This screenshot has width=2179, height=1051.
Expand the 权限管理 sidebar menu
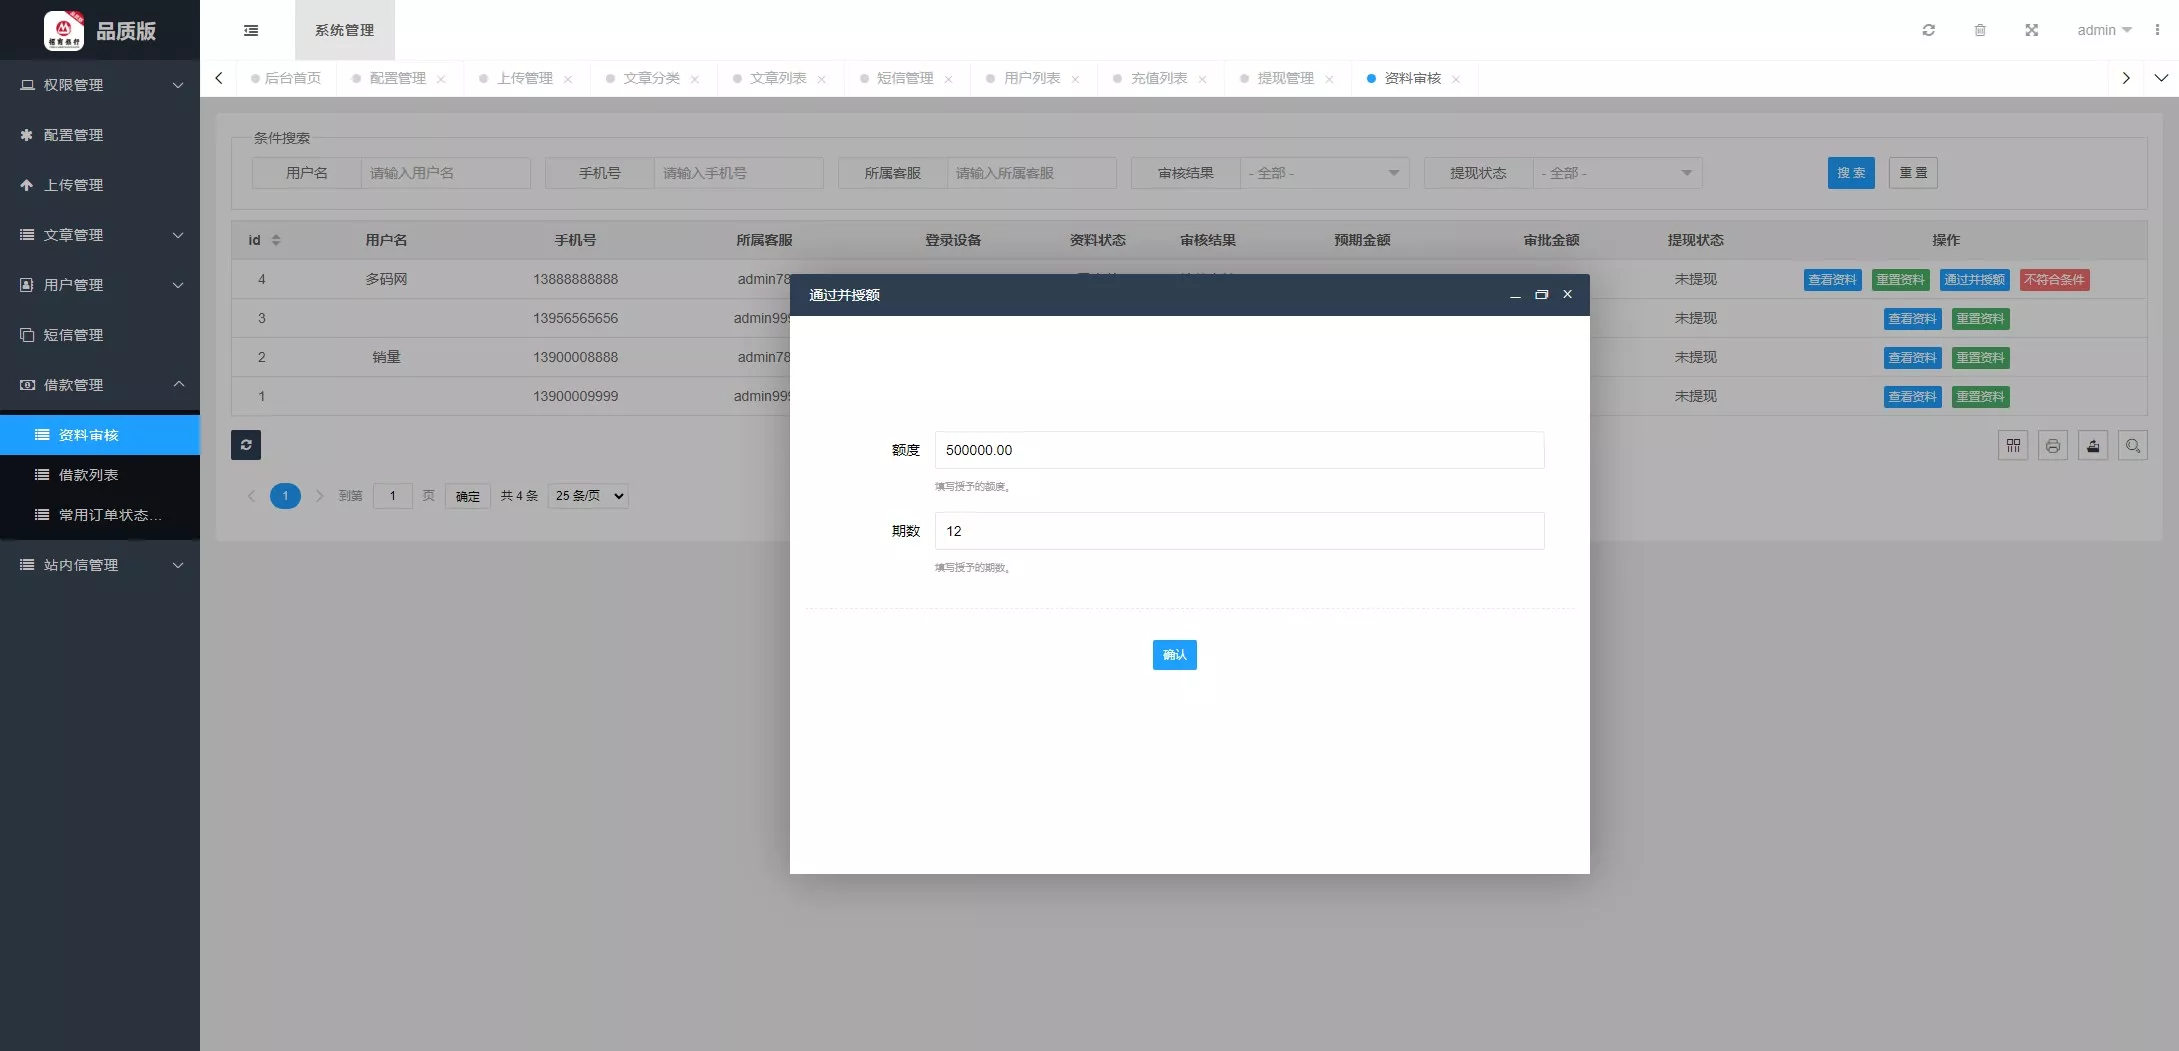point(100,85)
